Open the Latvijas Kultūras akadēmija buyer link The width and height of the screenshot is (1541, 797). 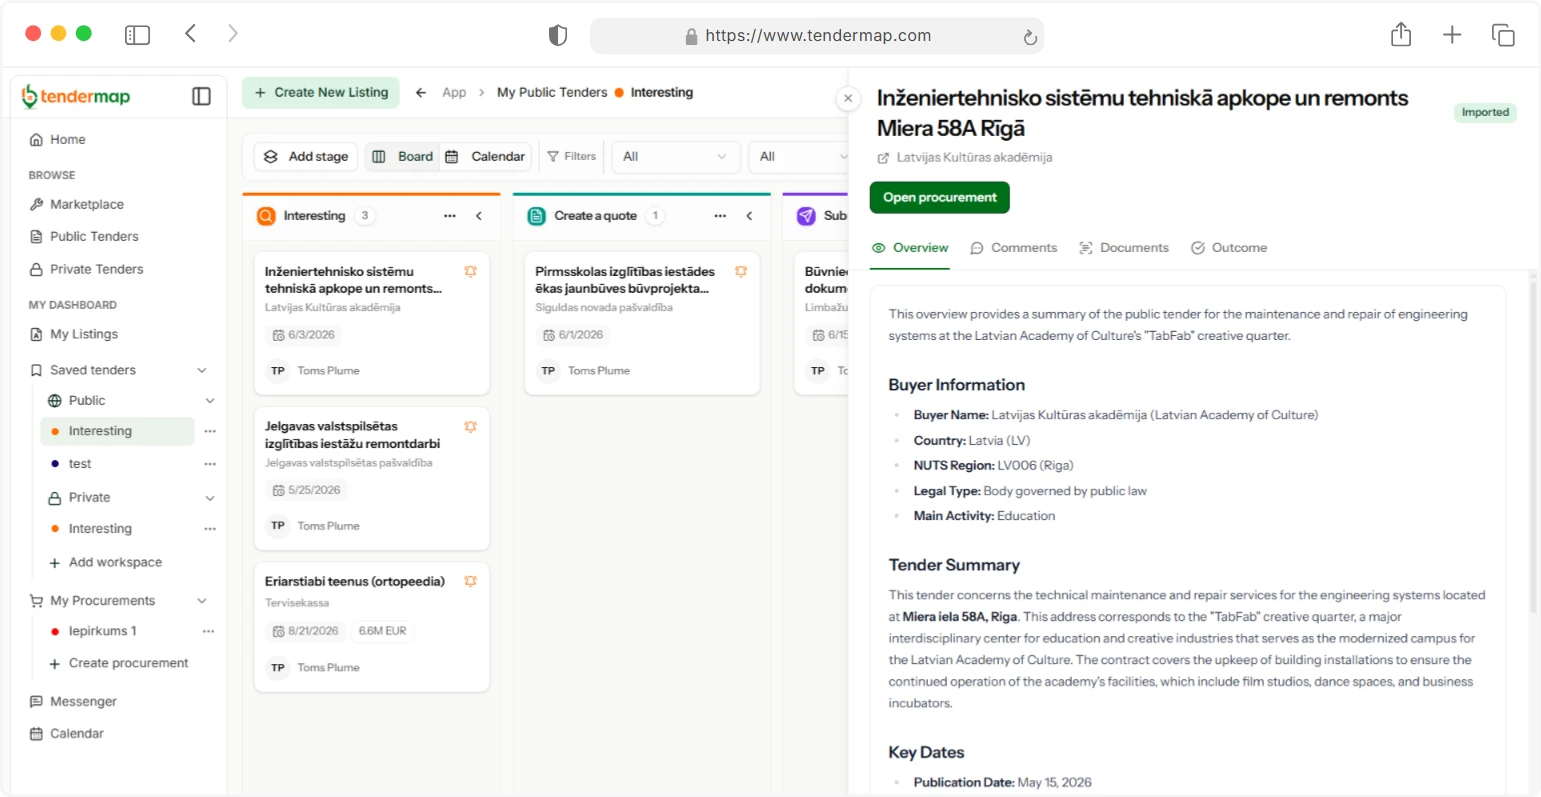click(965, 158)
